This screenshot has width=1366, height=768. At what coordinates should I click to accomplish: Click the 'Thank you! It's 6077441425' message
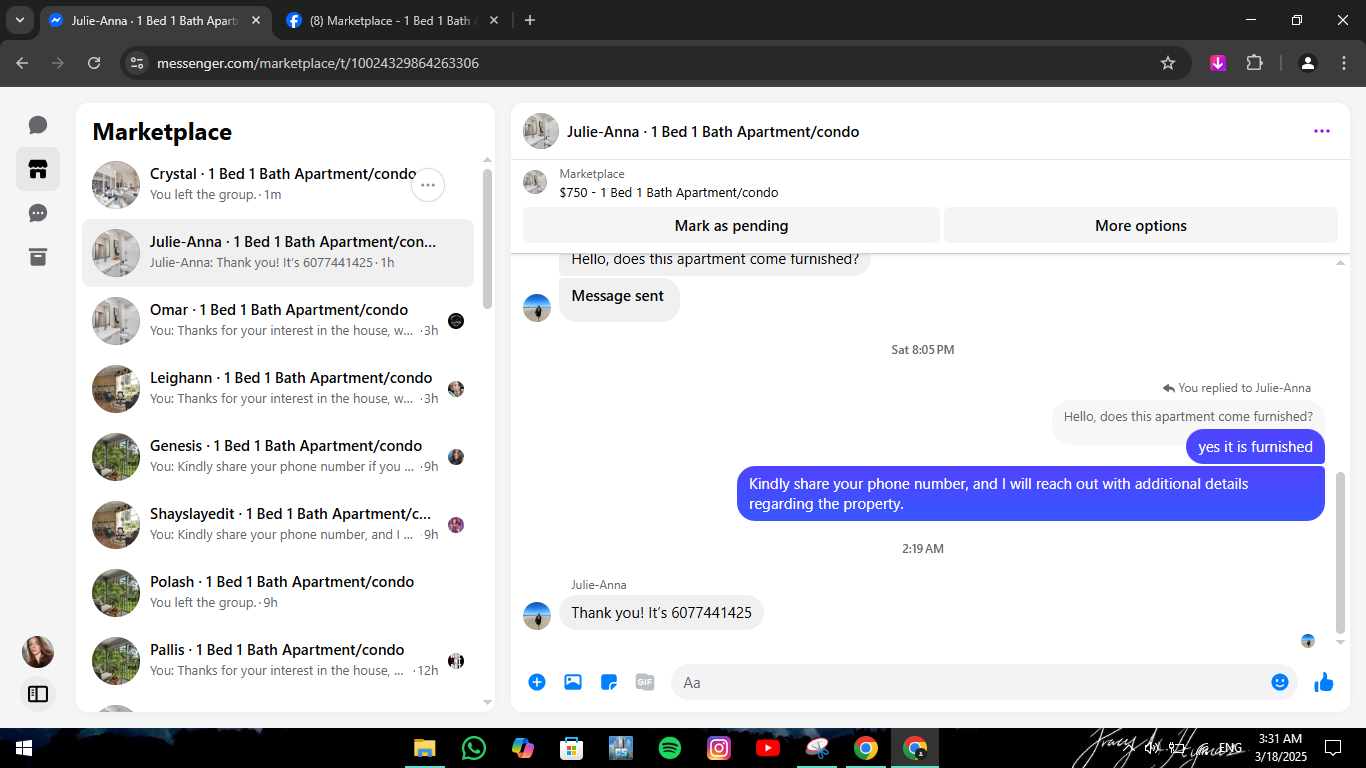point(661,612)
